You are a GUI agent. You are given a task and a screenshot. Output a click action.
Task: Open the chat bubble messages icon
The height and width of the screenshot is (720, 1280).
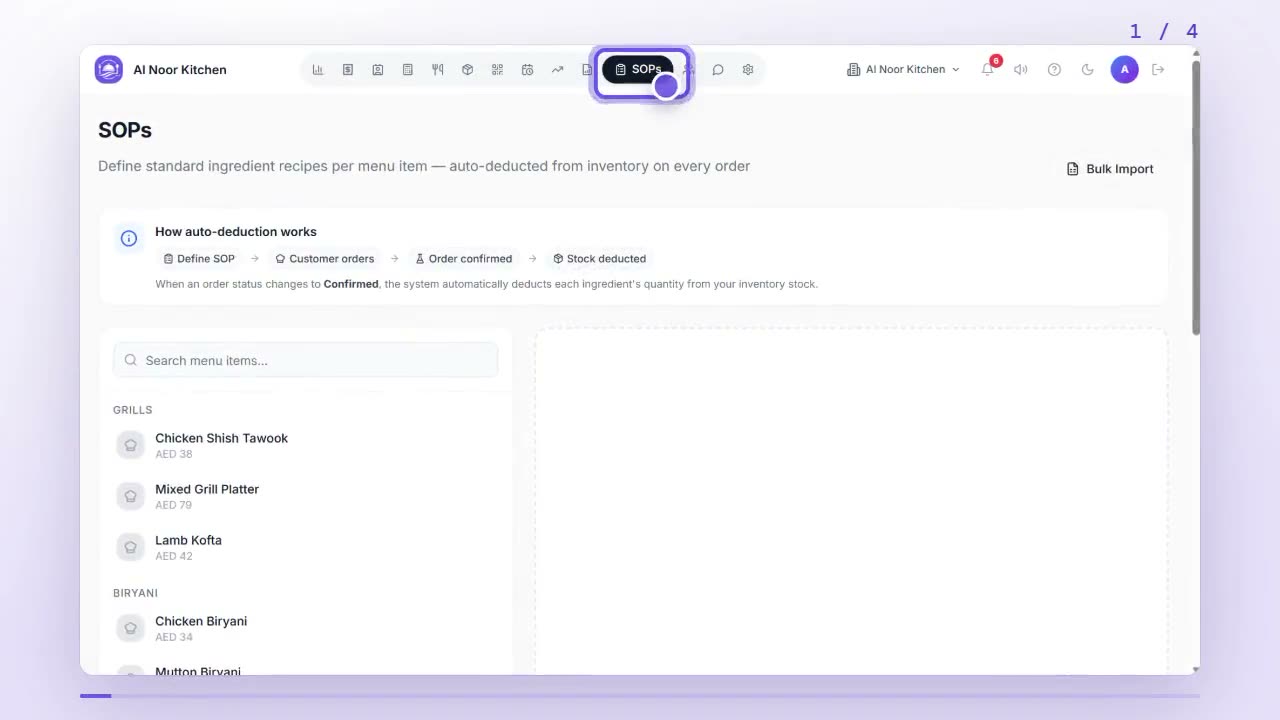(x=718, y=70)
